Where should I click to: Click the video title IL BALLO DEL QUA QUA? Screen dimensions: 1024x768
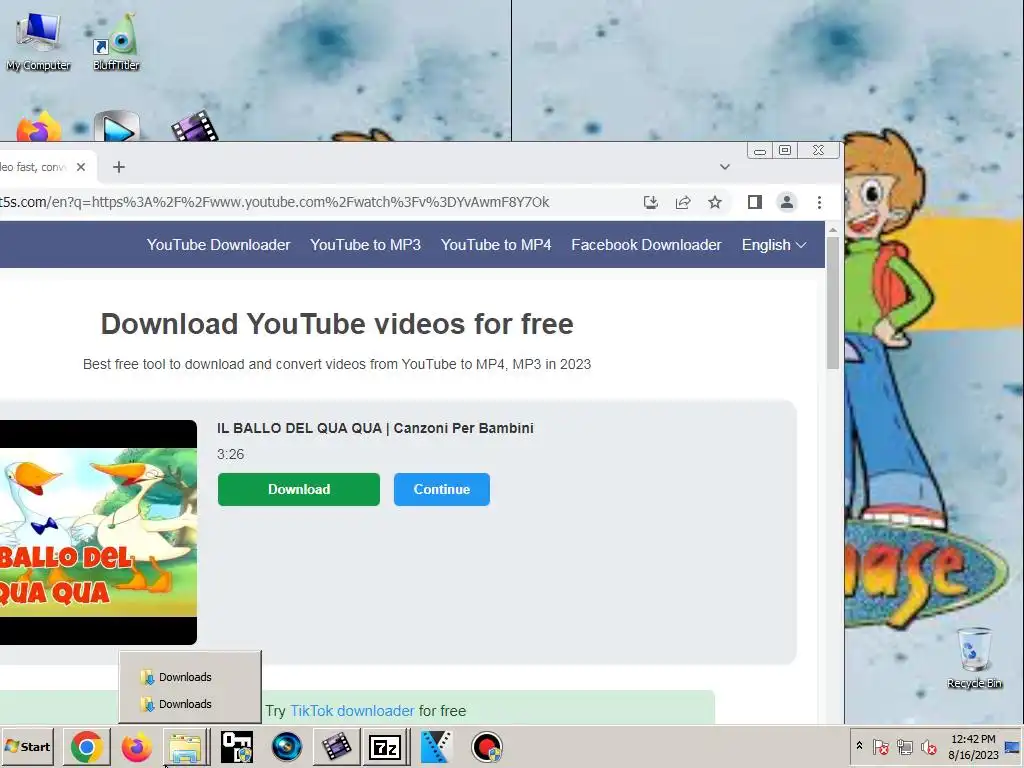click(x=375, y=428)
